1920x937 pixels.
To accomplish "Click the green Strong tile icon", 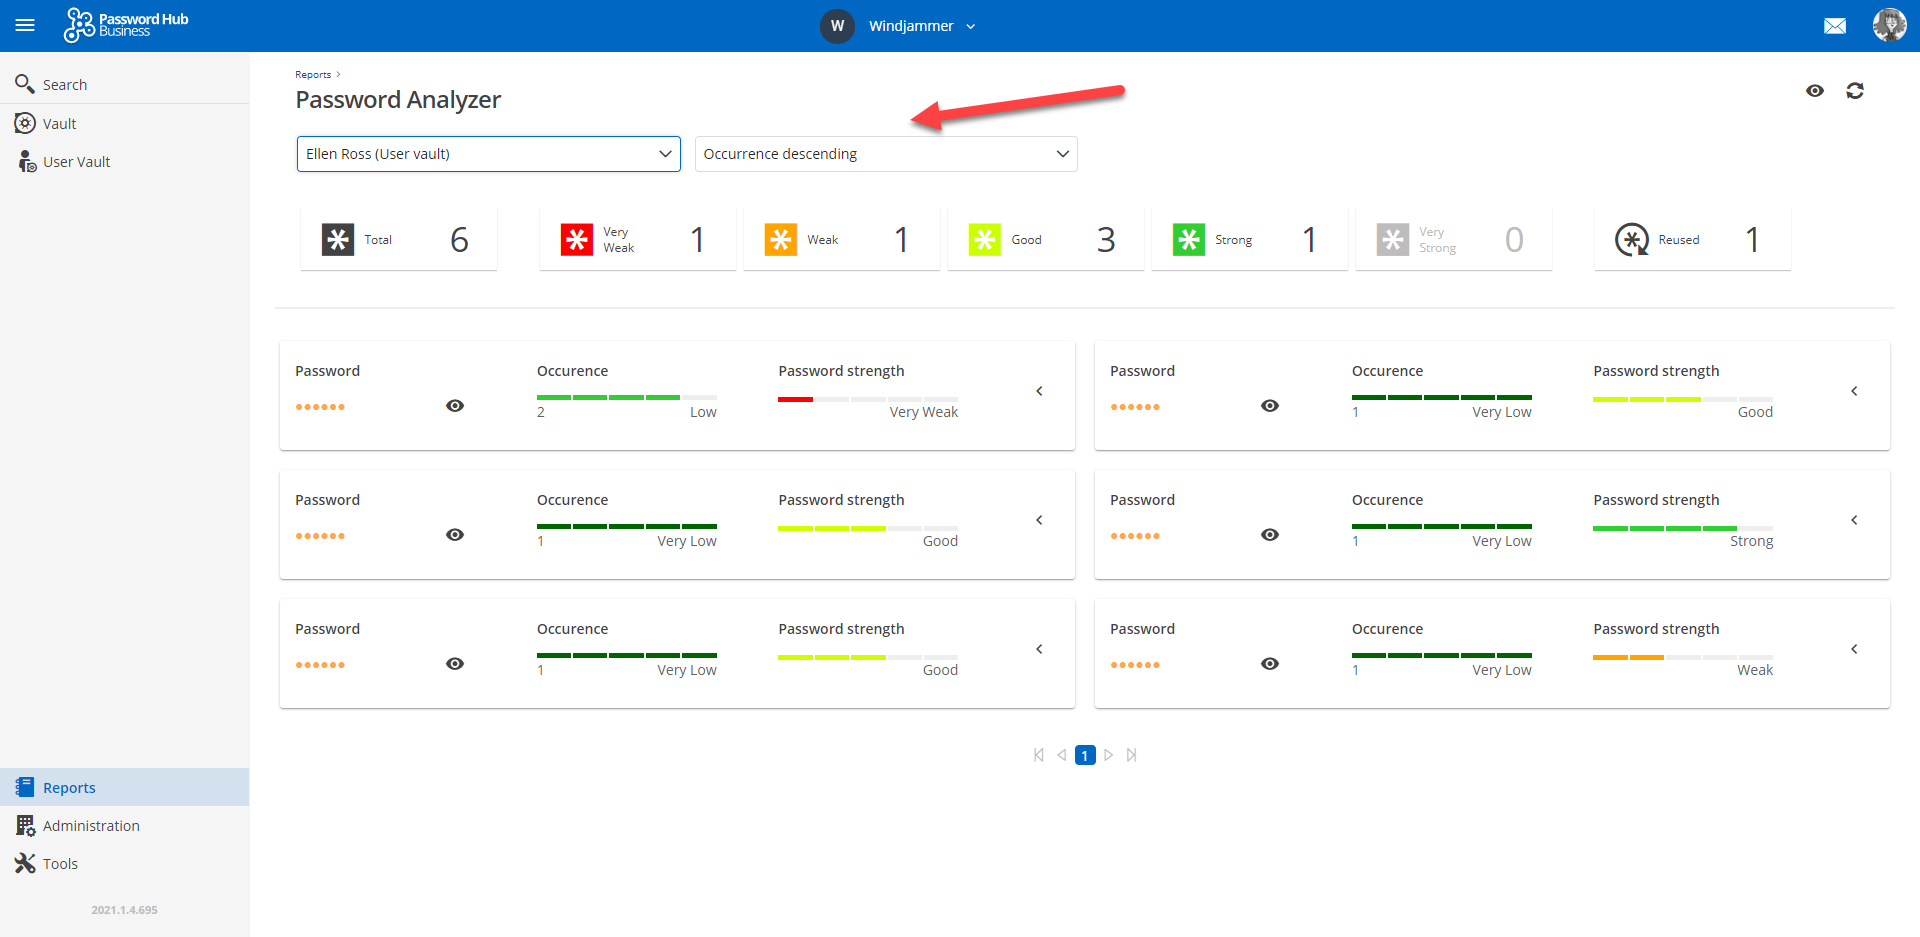I will [x=1189, y=240].
